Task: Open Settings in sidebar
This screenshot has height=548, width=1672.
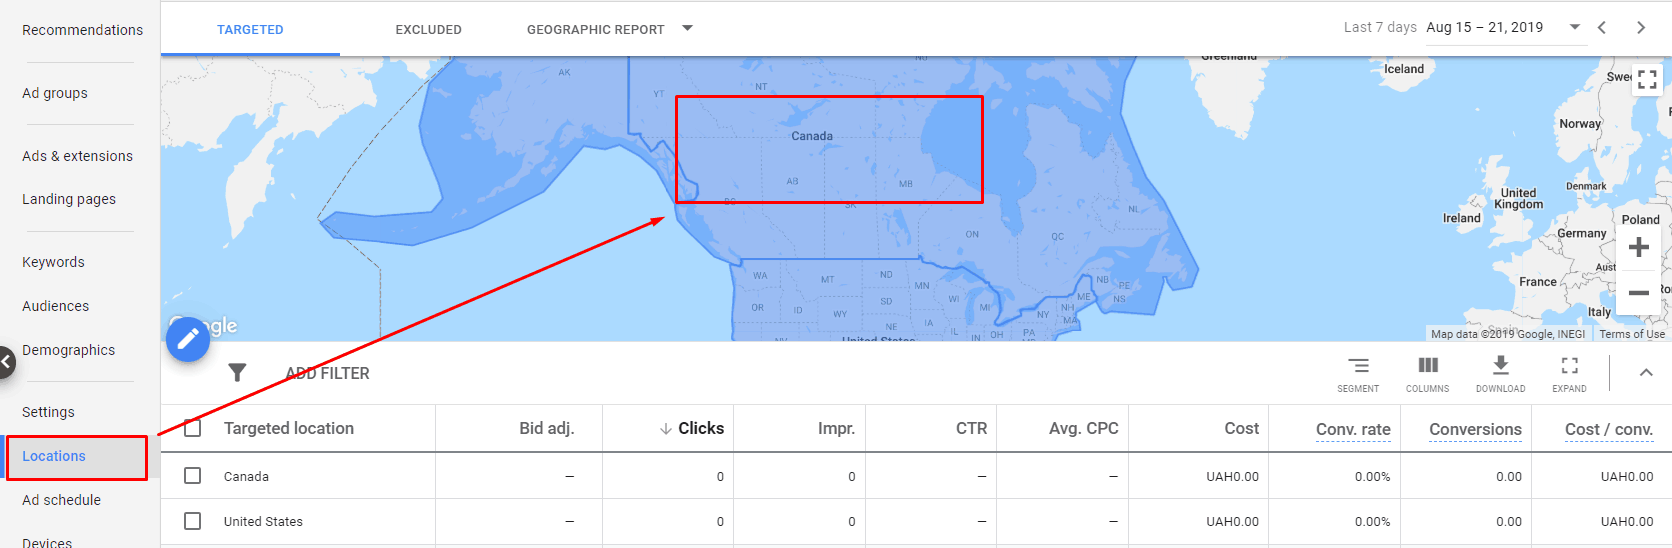Action: pyautogui.click(x=48, y=412)
